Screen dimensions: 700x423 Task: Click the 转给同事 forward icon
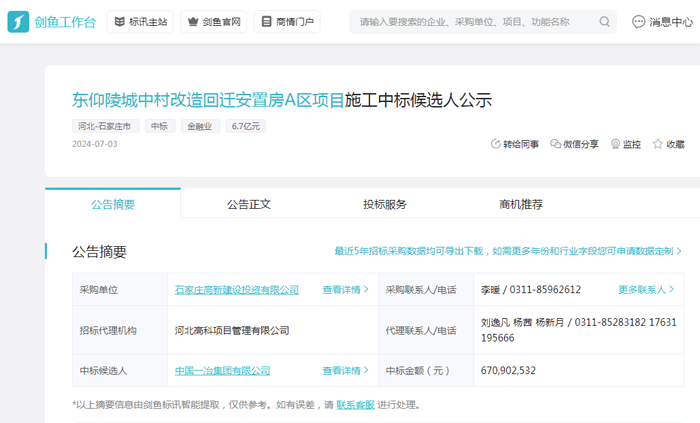click(496, 144)
